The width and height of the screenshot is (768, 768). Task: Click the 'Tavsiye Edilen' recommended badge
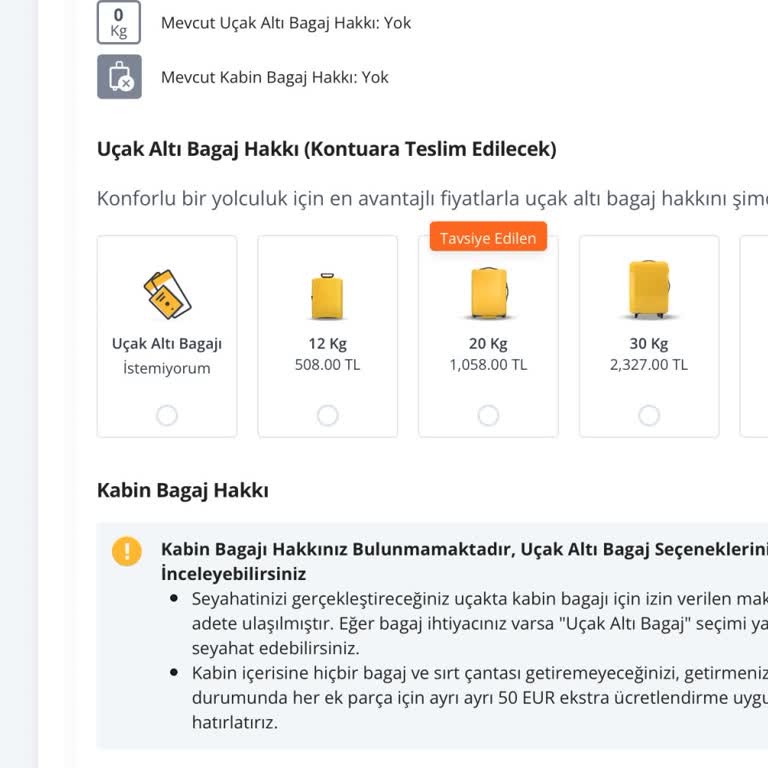(x=488, y=237)
